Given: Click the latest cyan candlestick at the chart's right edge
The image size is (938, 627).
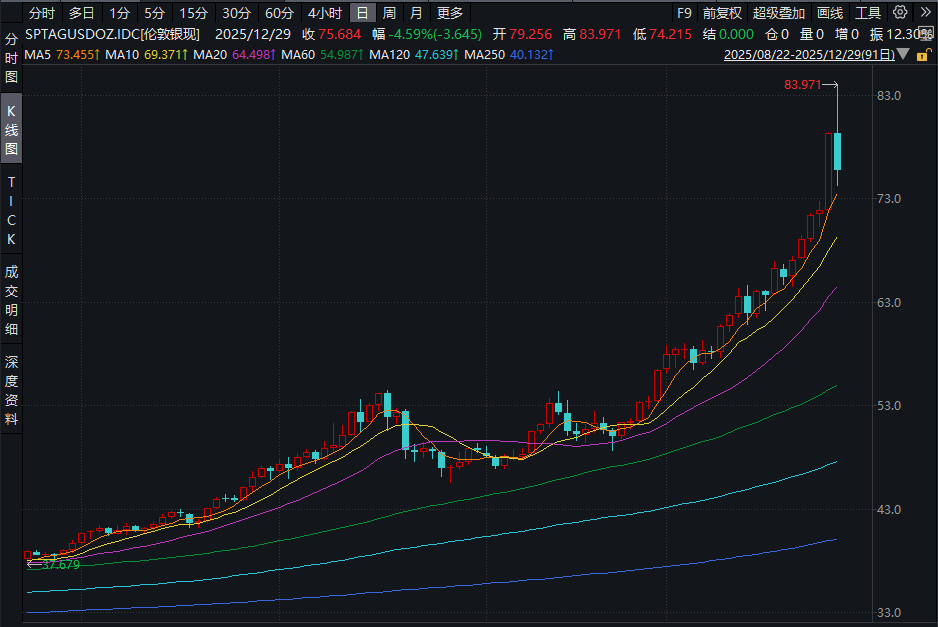Looking at the screenshot, I should click(838, 151).
